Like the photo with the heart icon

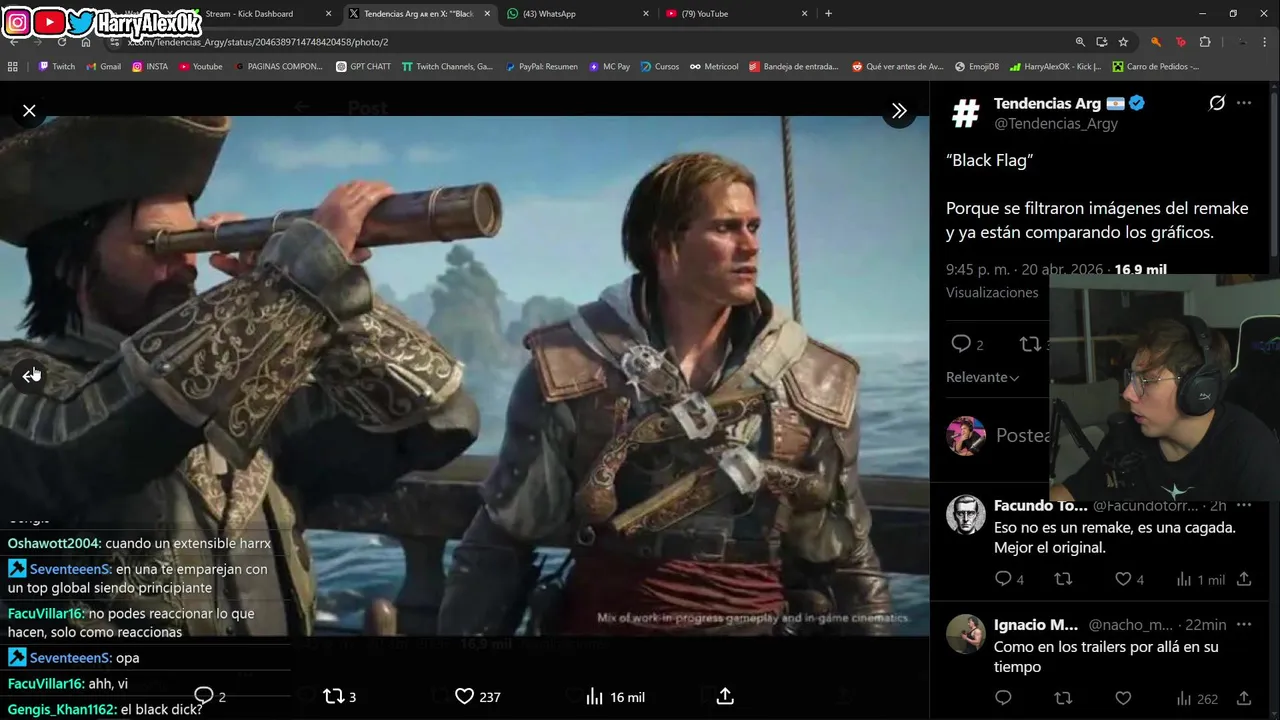pos(464,696)
